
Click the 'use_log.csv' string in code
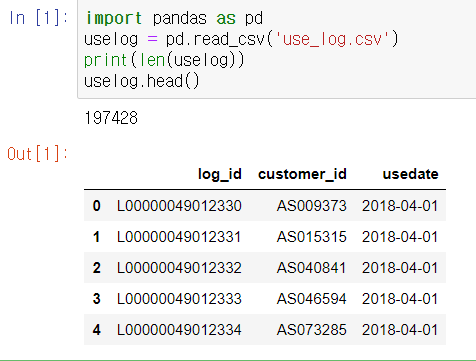(x=332, y=39)
